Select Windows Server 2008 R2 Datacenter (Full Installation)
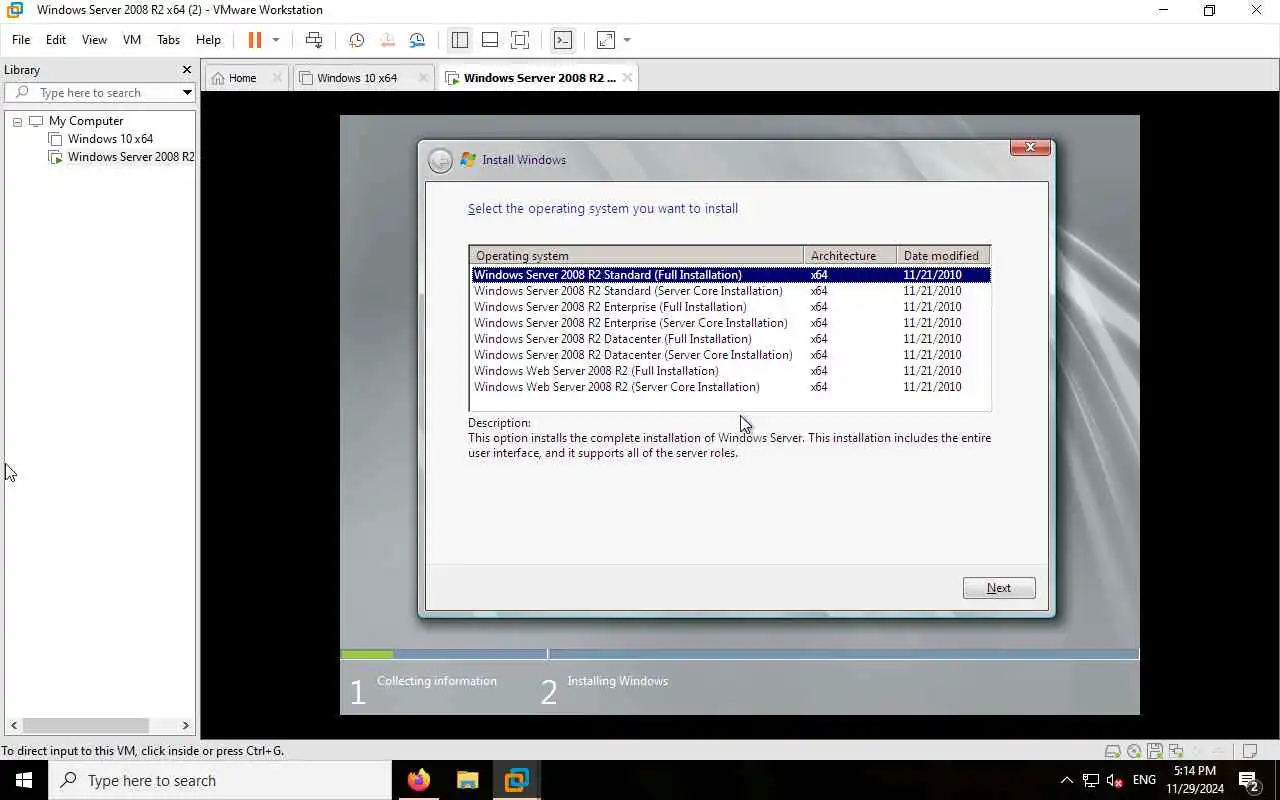Viewport: 1280px width, 800px height. click(x=730, y=339)
